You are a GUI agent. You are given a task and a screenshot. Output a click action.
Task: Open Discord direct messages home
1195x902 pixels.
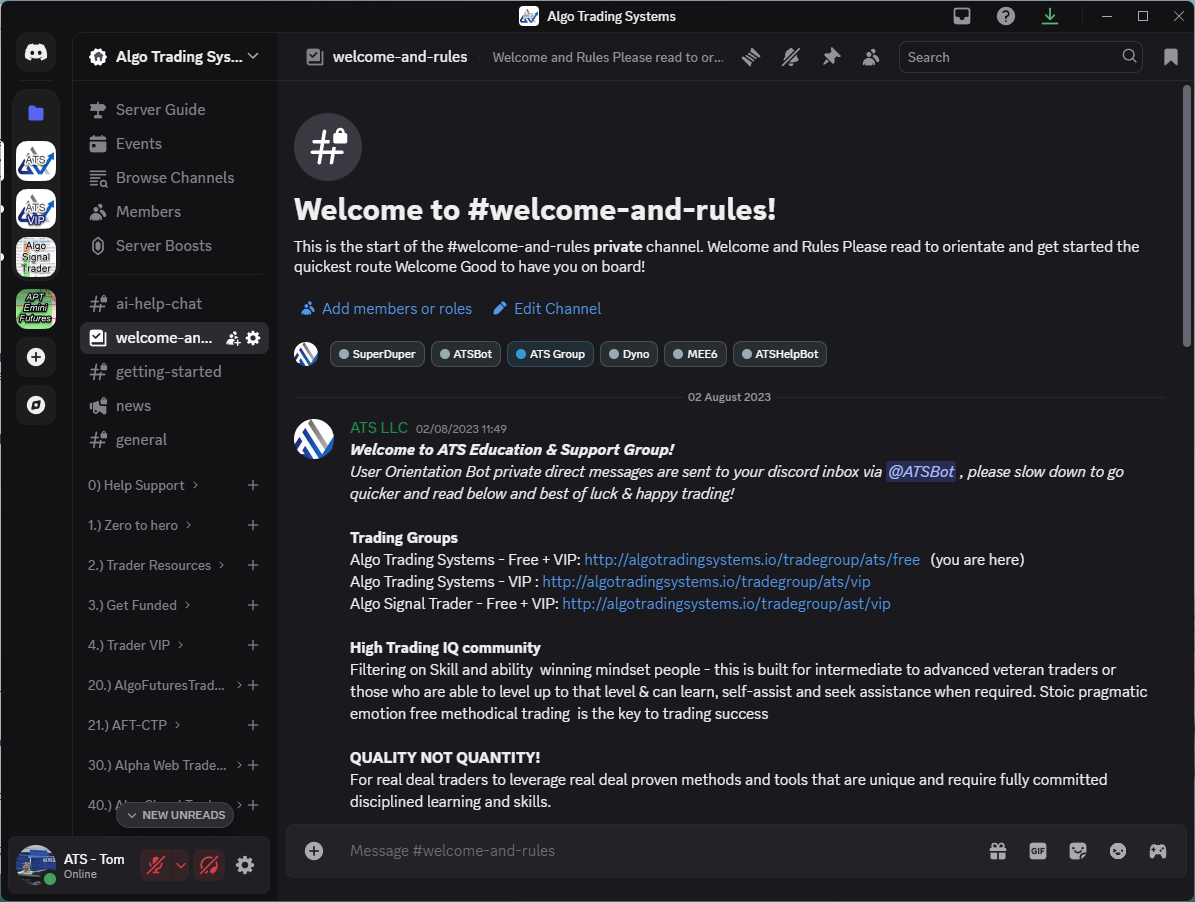pos(36,53)
